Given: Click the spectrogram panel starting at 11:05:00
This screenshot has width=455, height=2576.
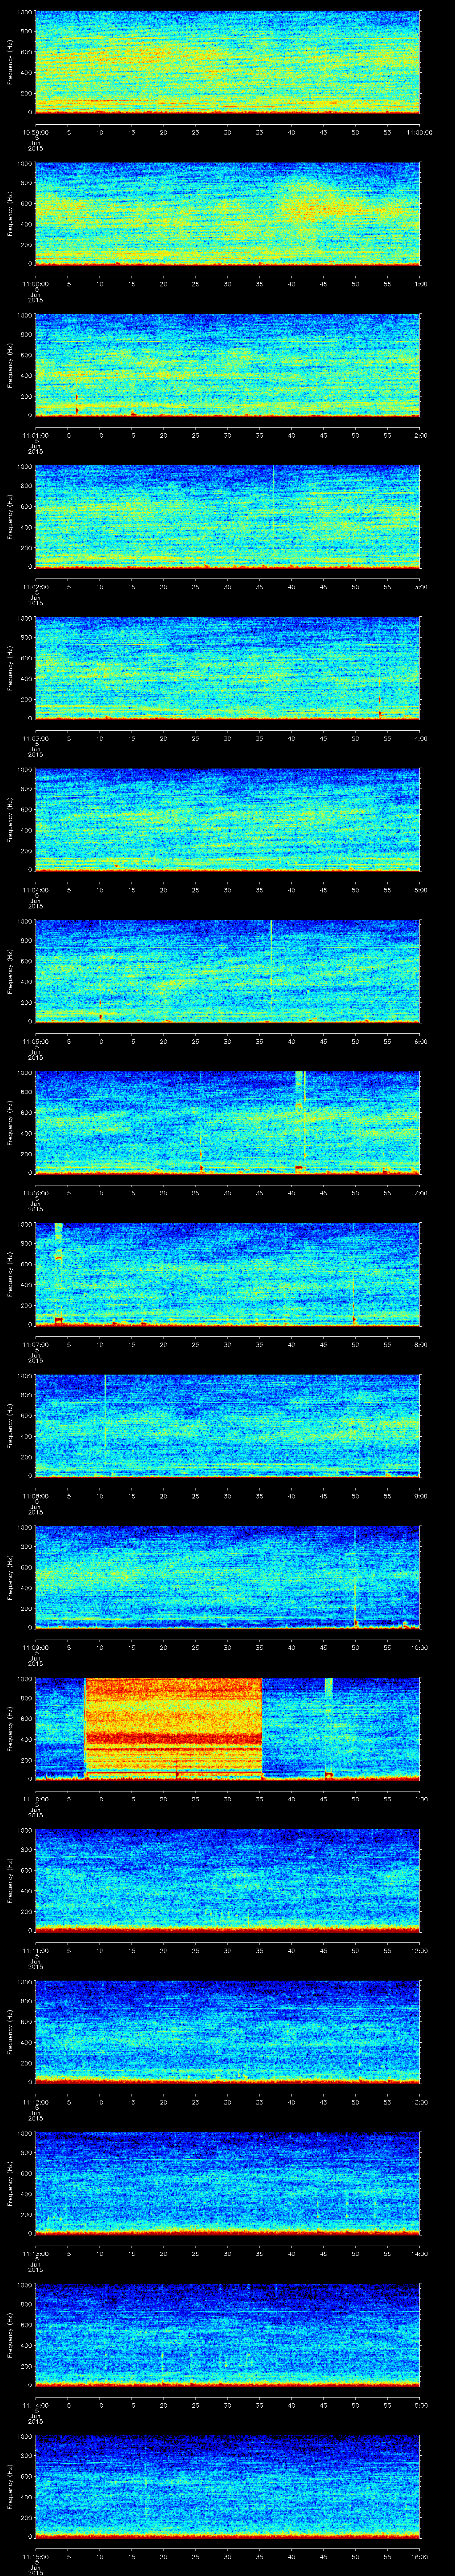Looking at the screenshot, I should [x=227, y=971].
